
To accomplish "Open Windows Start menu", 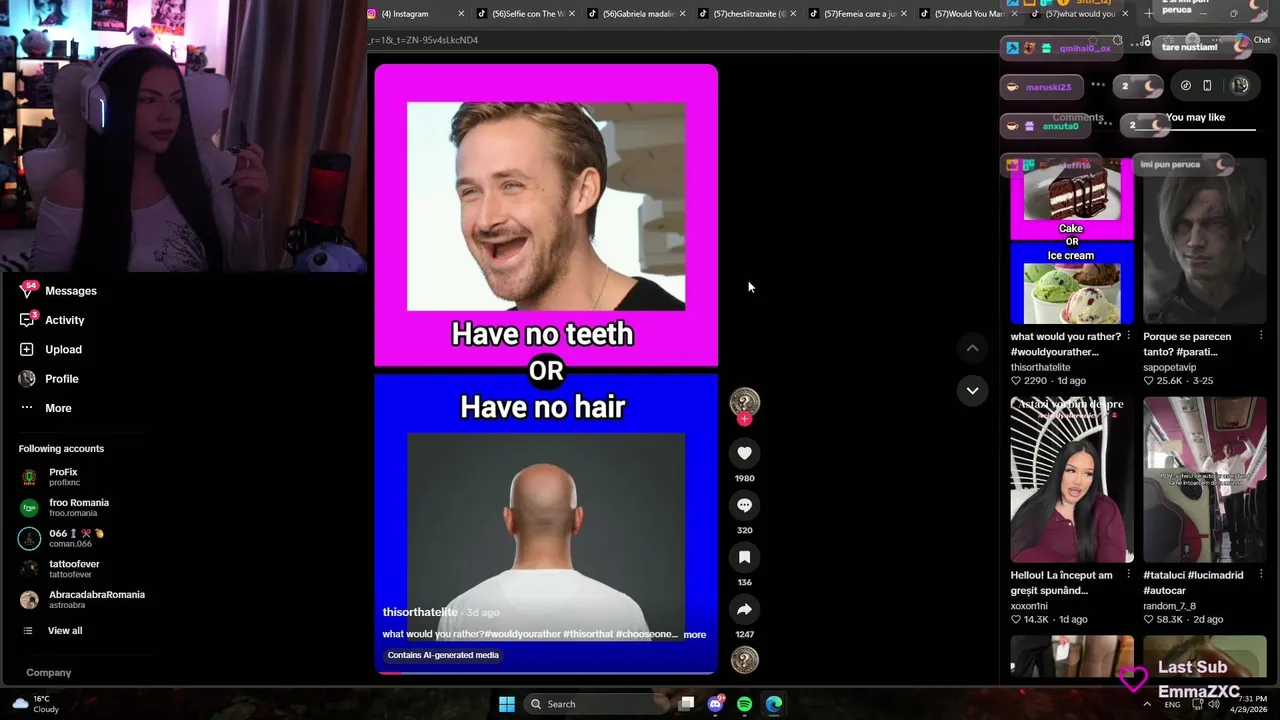I will click(507, 704).
